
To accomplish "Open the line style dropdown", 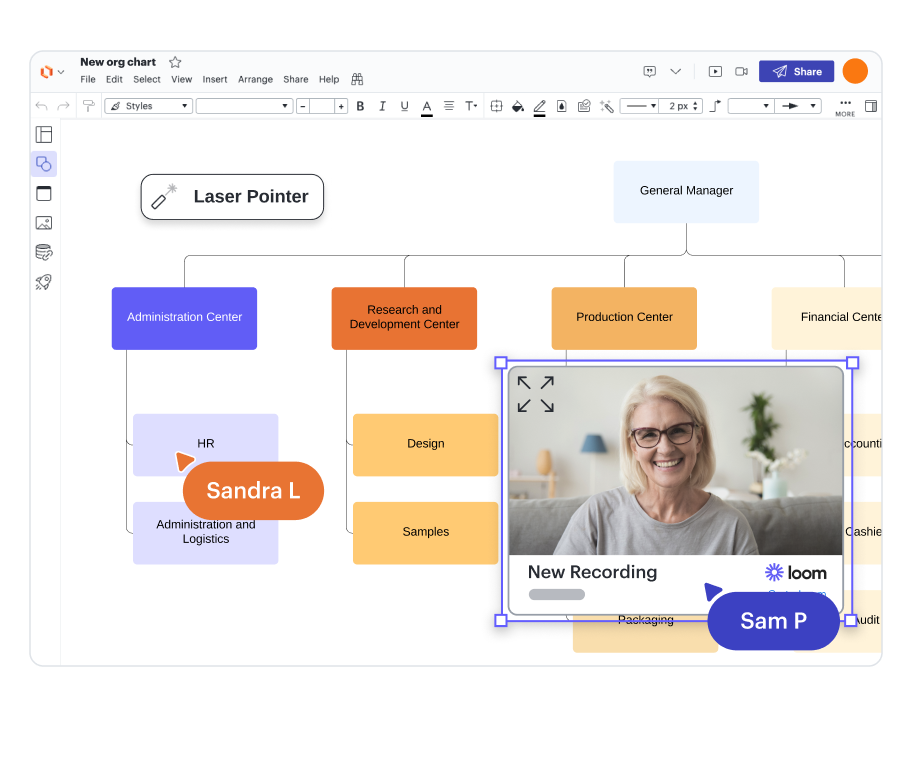I will point(640,106).
